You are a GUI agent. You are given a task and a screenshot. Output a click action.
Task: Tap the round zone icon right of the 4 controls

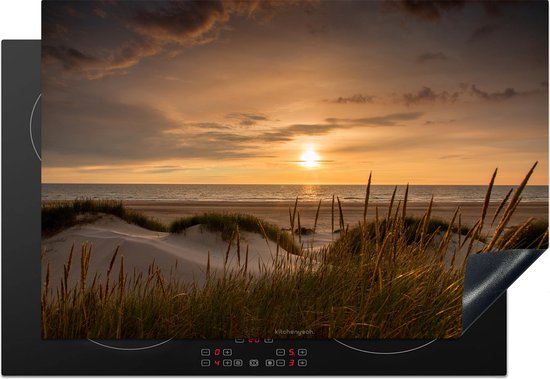(x=238, y=363)
